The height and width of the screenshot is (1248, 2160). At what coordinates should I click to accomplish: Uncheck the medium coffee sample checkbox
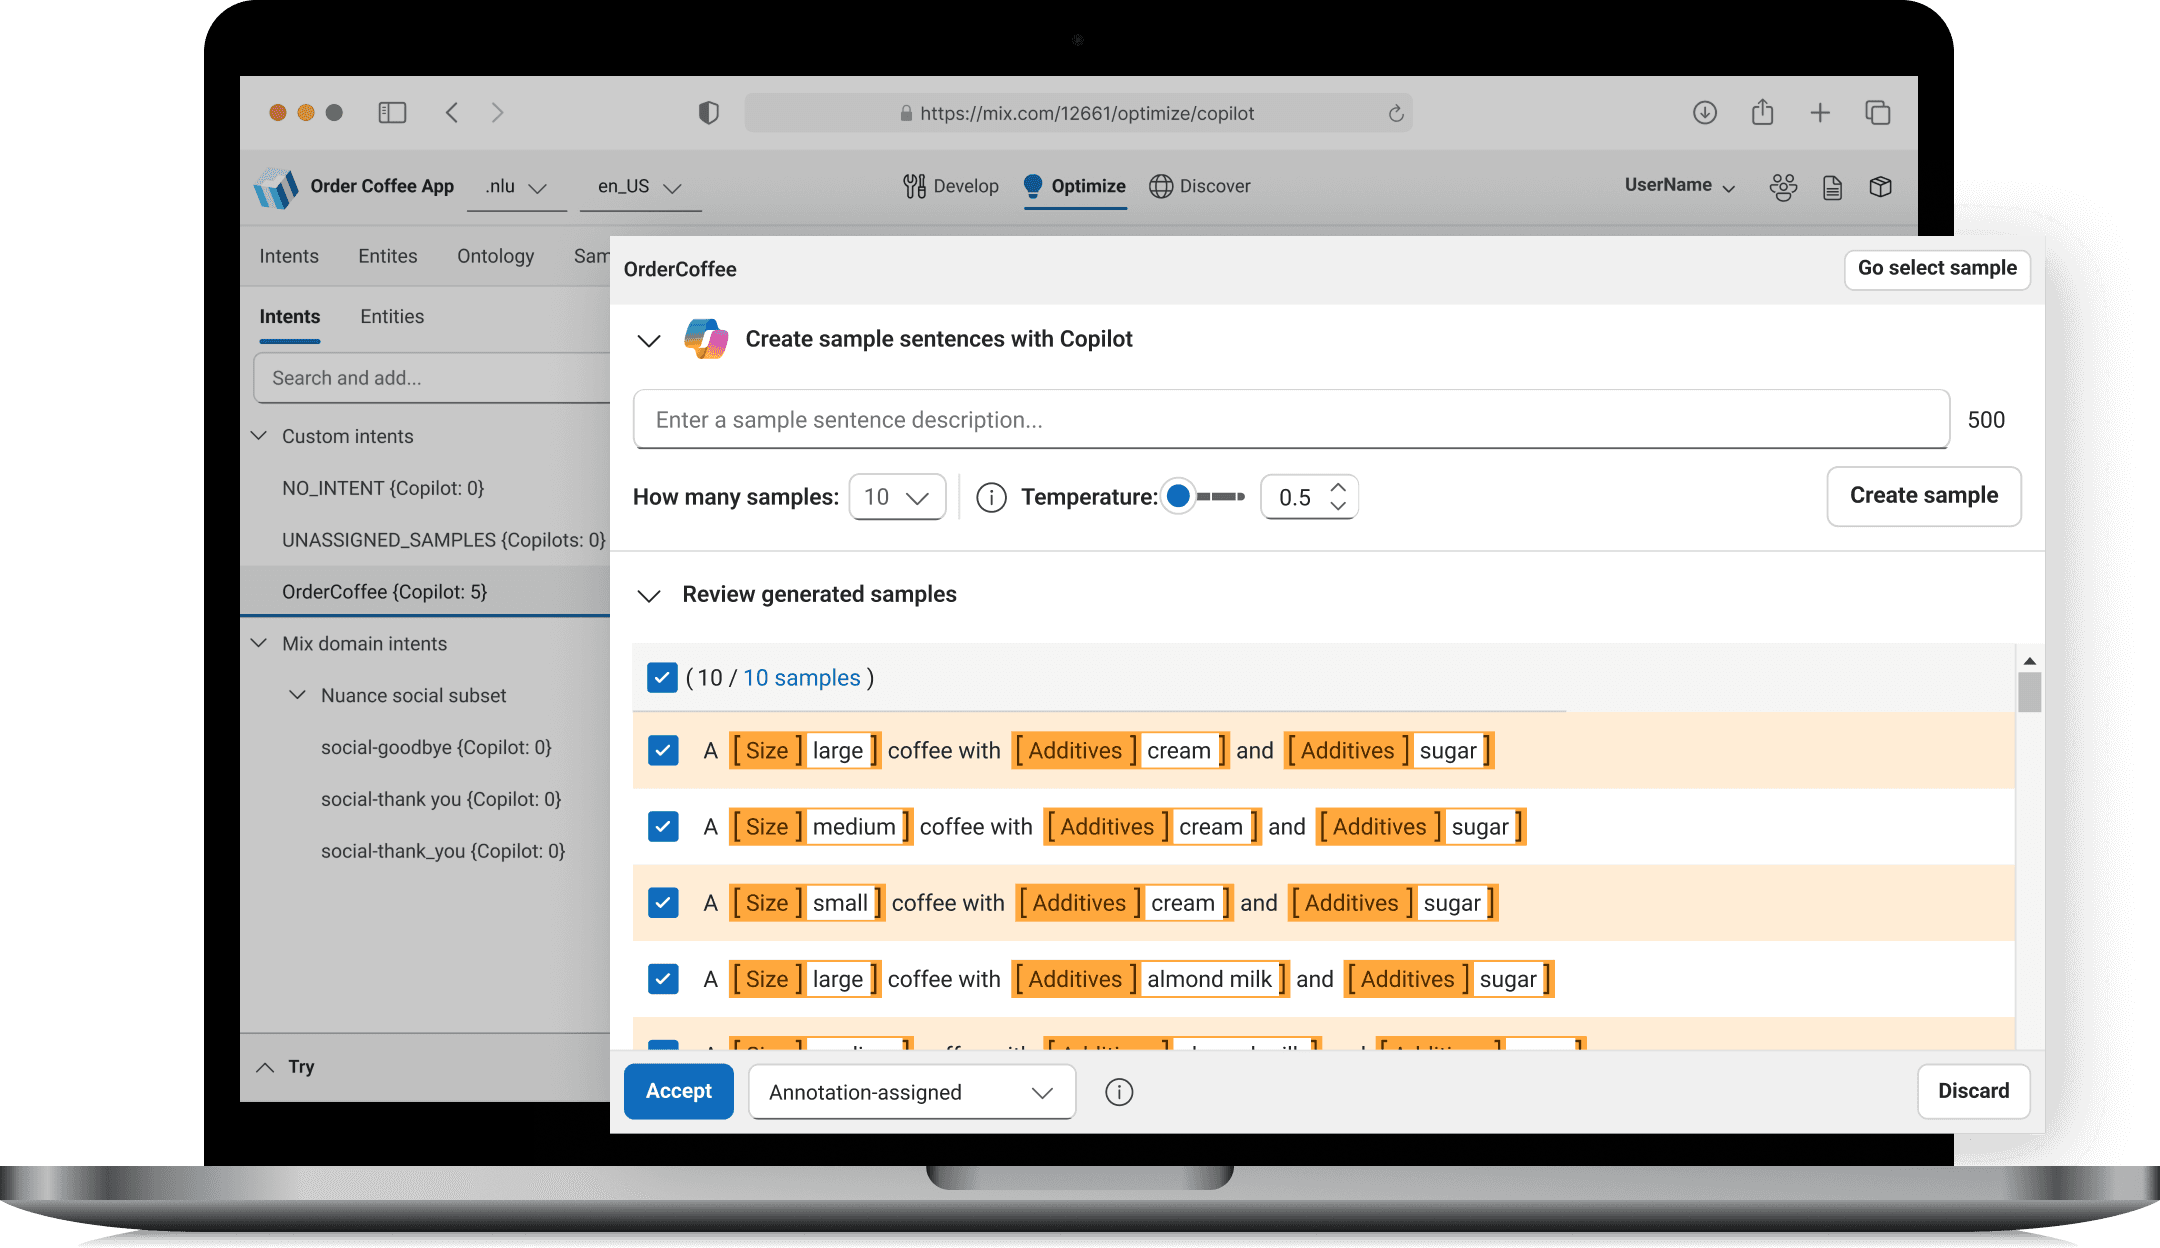pos(663,827)
